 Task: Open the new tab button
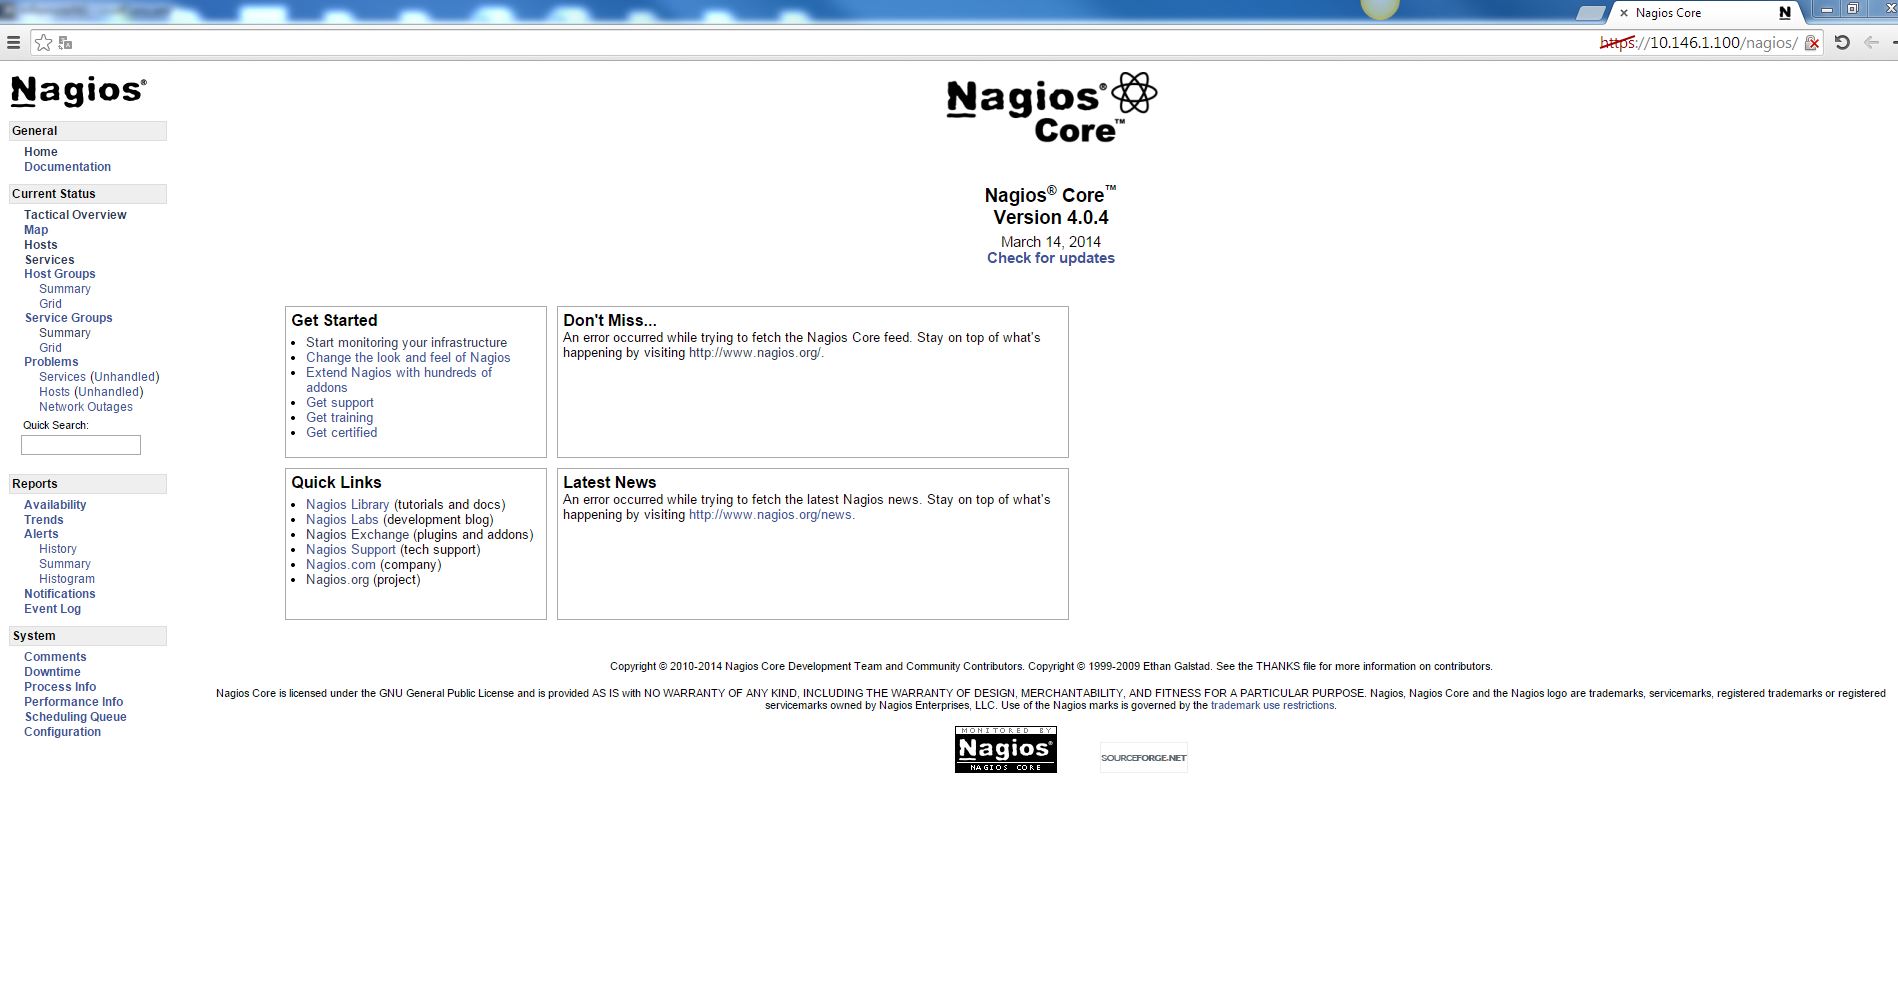pyautogui.click(x=1589, y=13)
